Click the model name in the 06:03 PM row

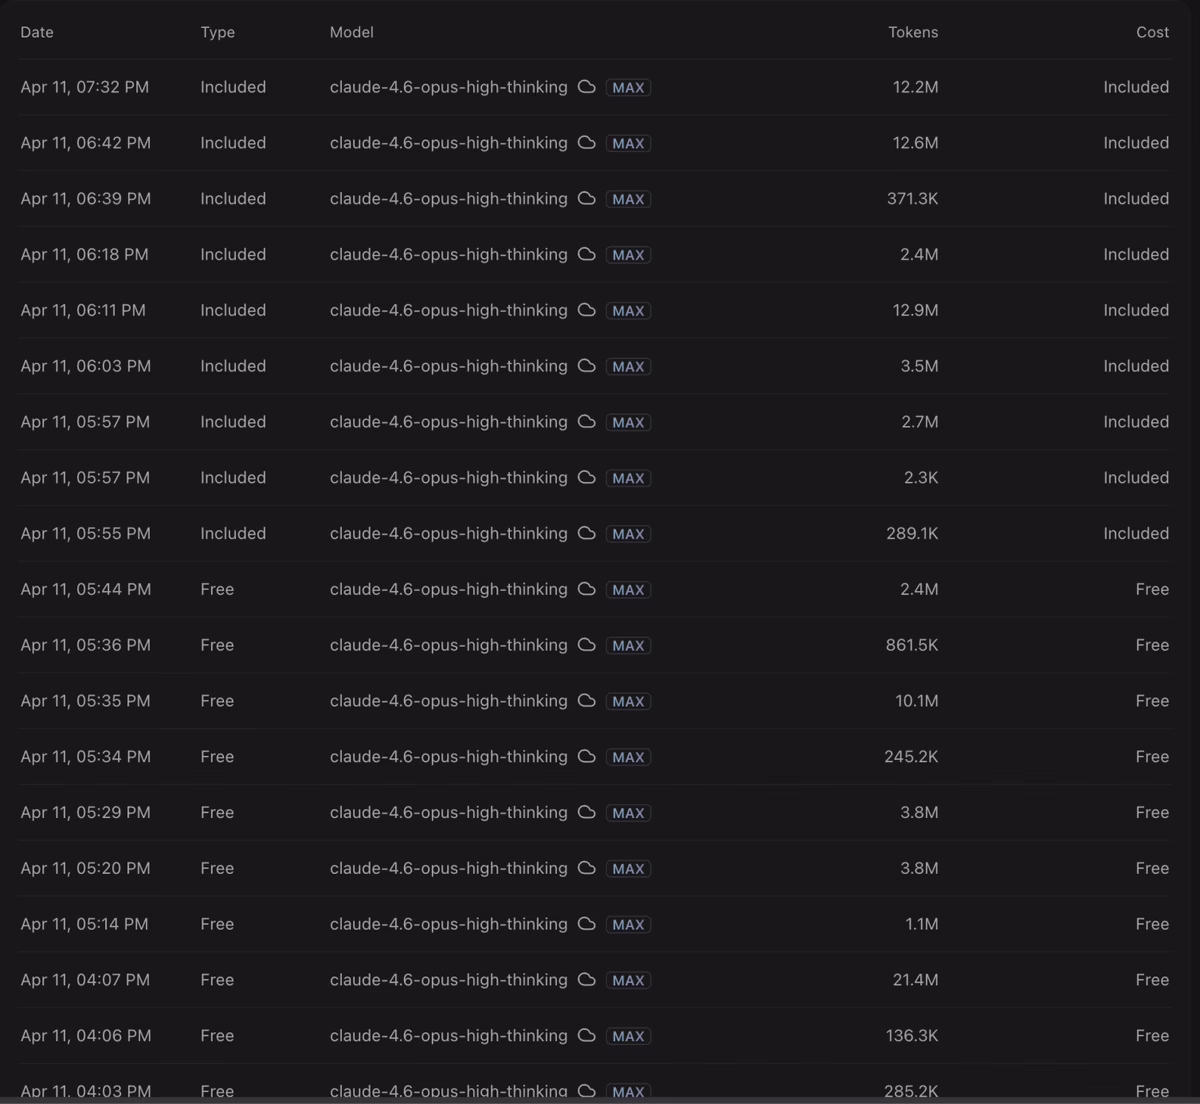point(449,366)
